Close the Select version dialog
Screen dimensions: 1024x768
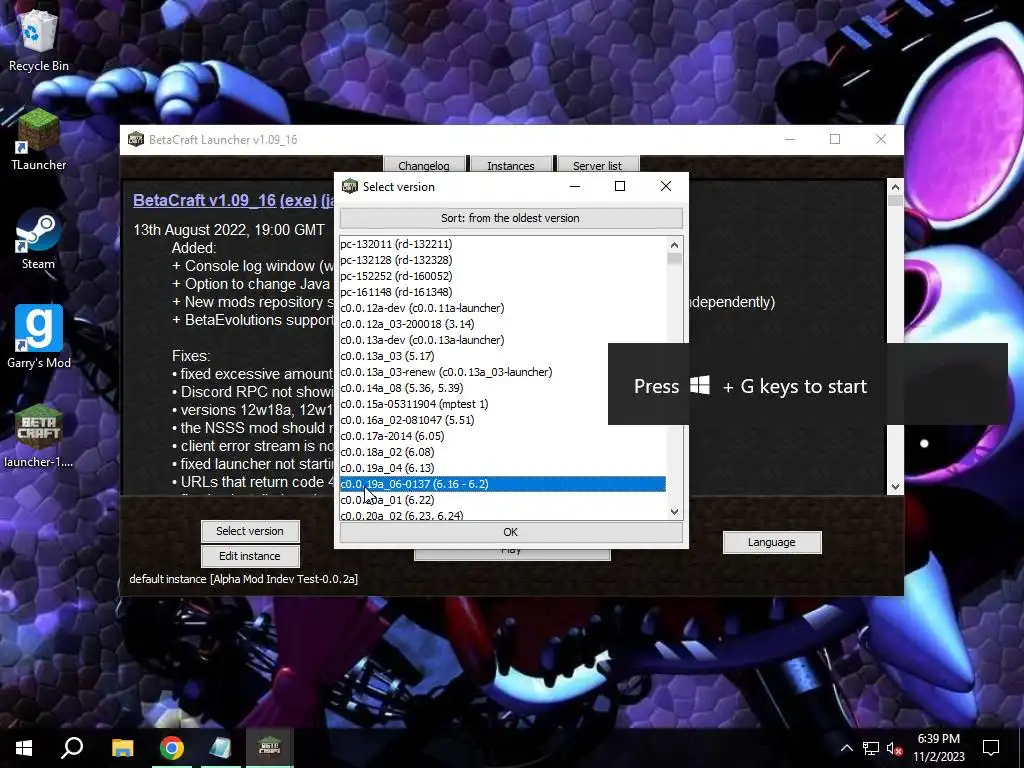[665, 186]
